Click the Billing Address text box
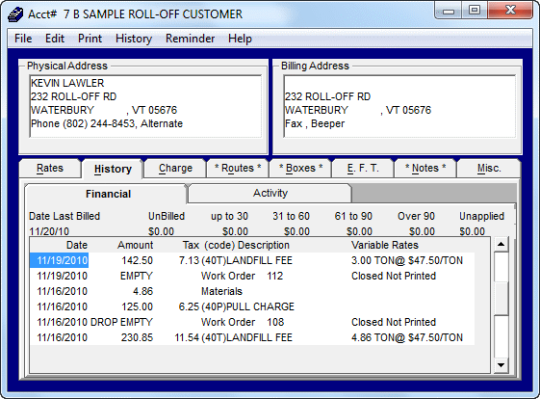The width and height of the screenshot is (540, 399). point(399,106)
